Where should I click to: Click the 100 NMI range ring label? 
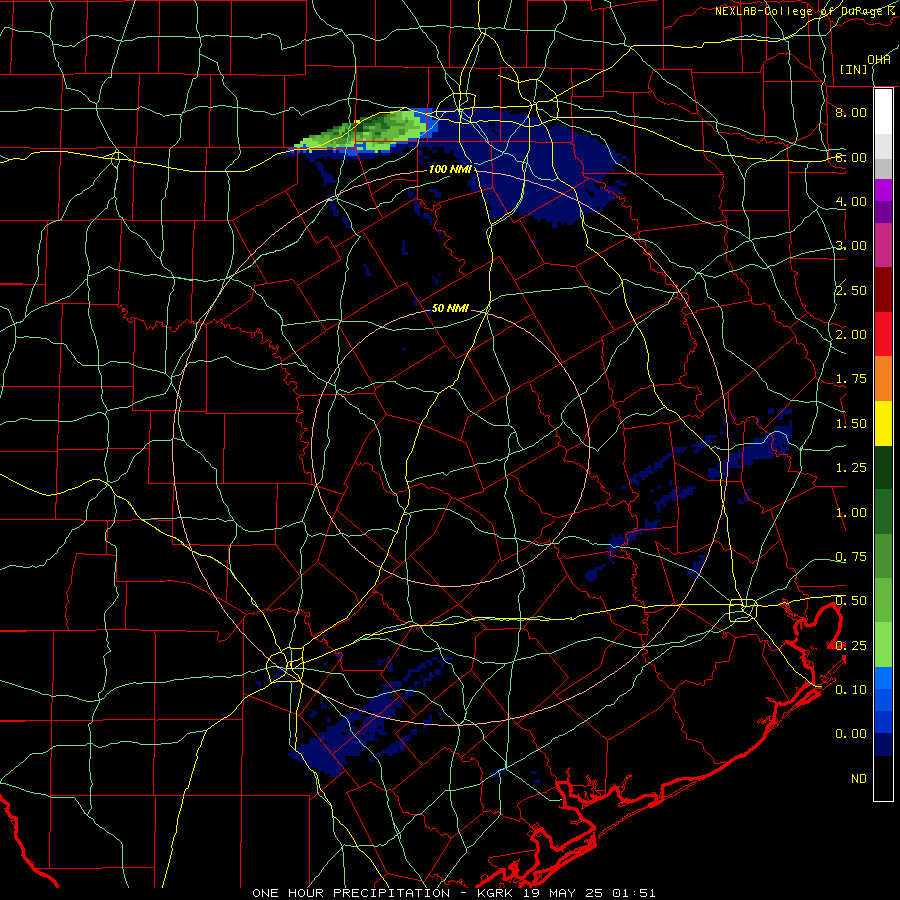pos(450,169)
